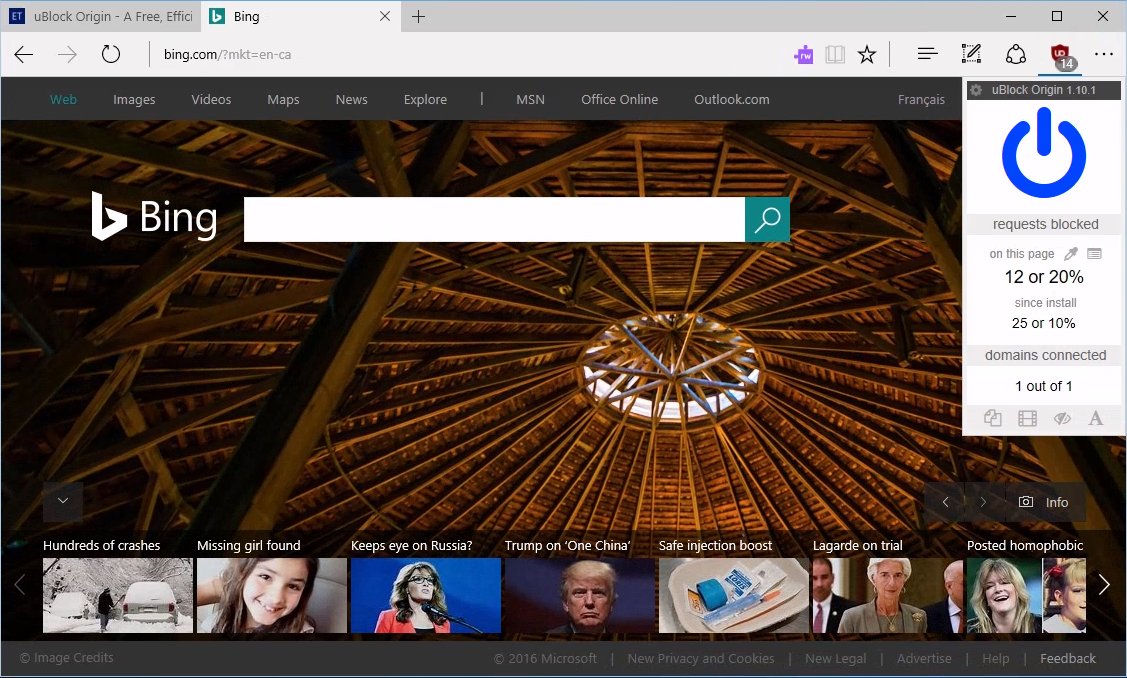
Task: Open New Legal footer link
Action: click(835, 659)
